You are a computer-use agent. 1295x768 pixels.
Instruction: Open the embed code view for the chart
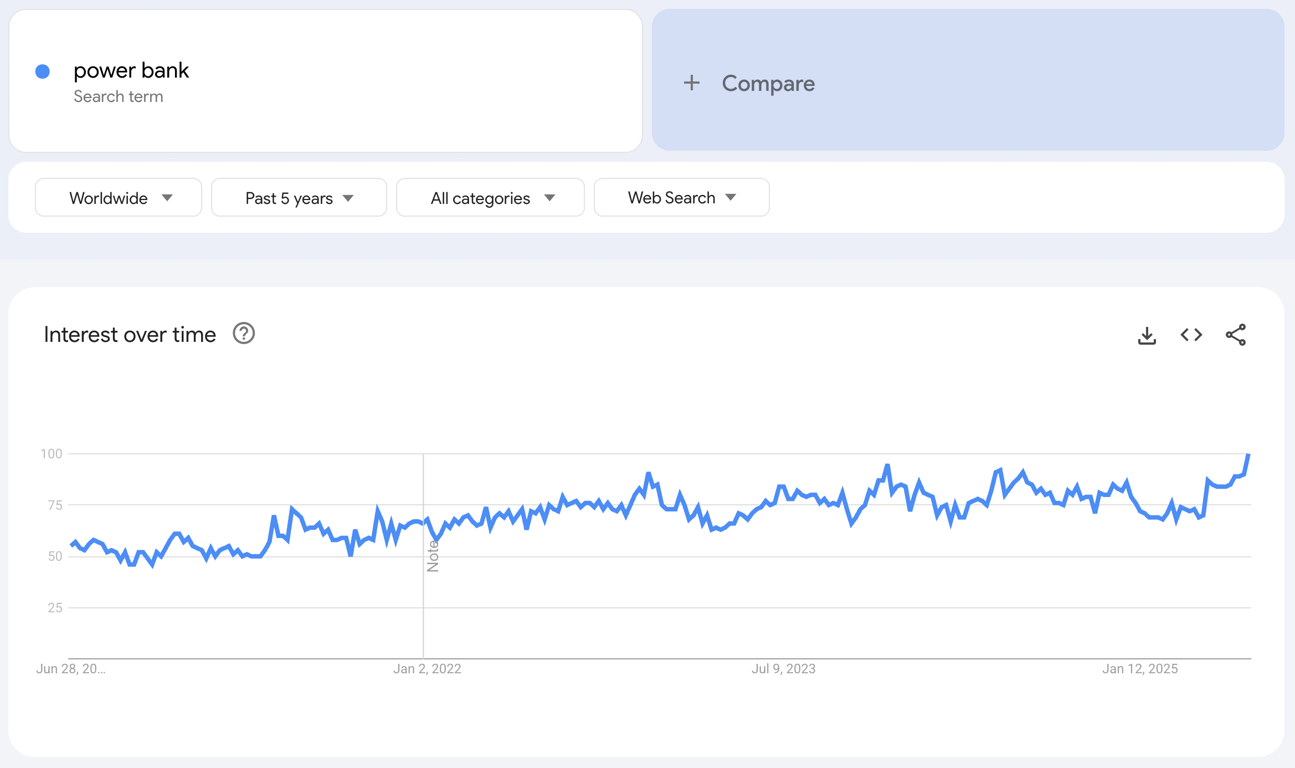click(1191, 335)
